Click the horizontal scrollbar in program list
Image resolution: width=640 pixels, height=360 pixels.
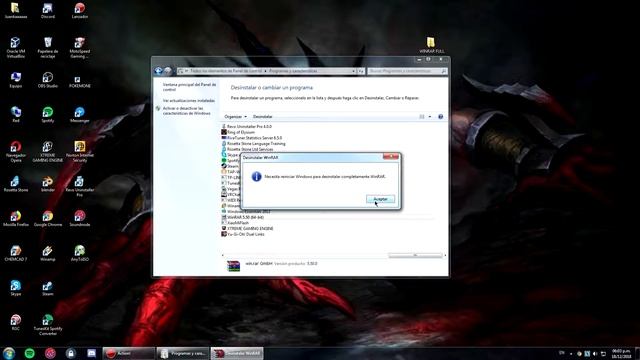point(415,256)
